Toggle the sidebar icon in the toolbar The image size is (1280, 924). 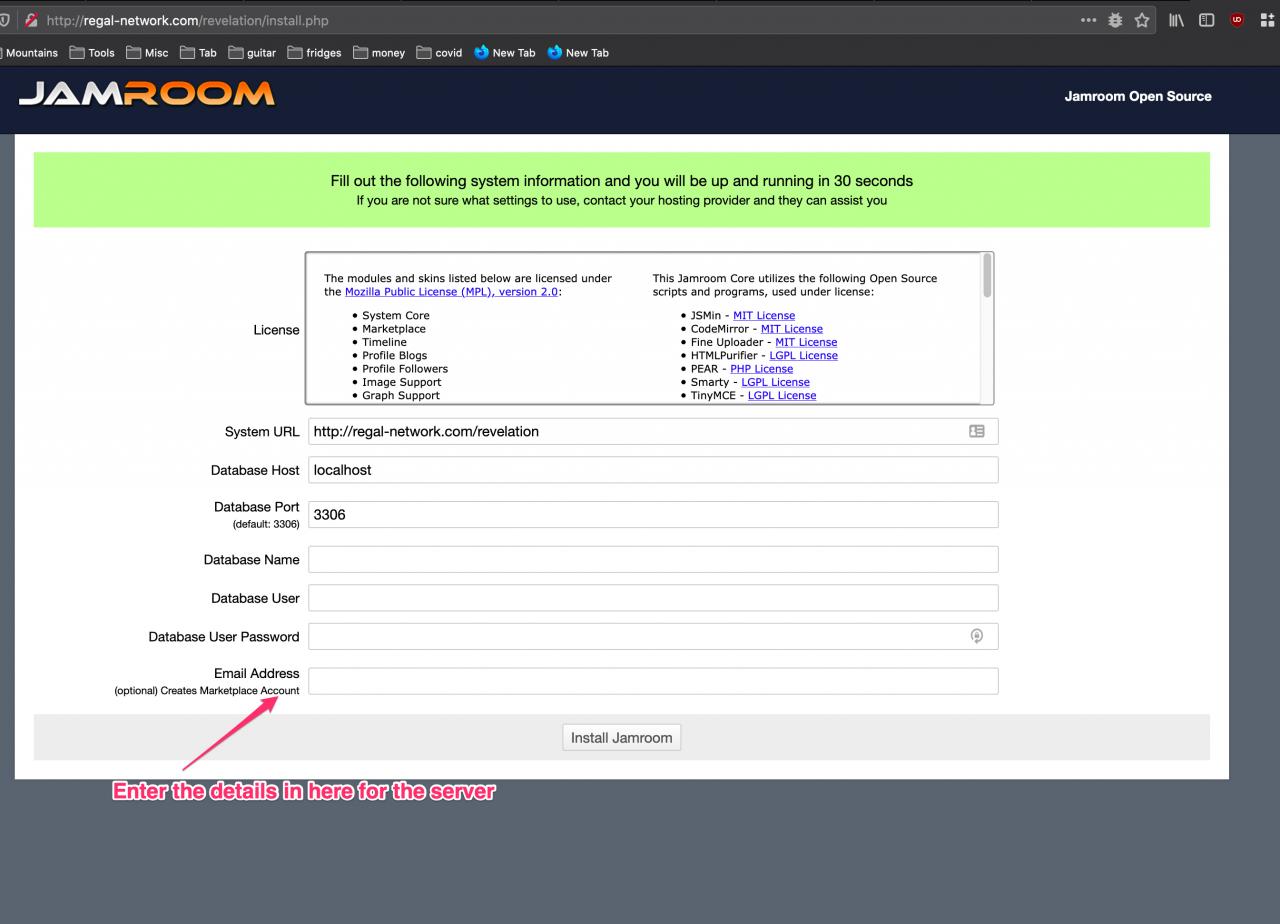tap(1207, 20)
